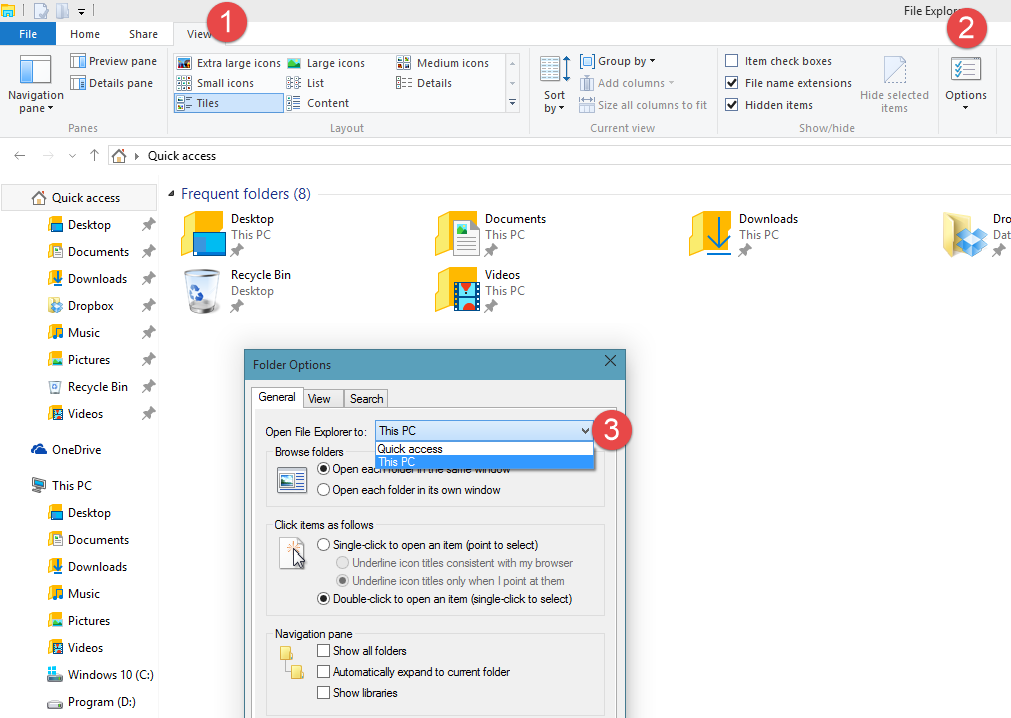Open the Add columns dropdown
The height and width of the screenshot is (718, 1011).
(x=627, y=83)
